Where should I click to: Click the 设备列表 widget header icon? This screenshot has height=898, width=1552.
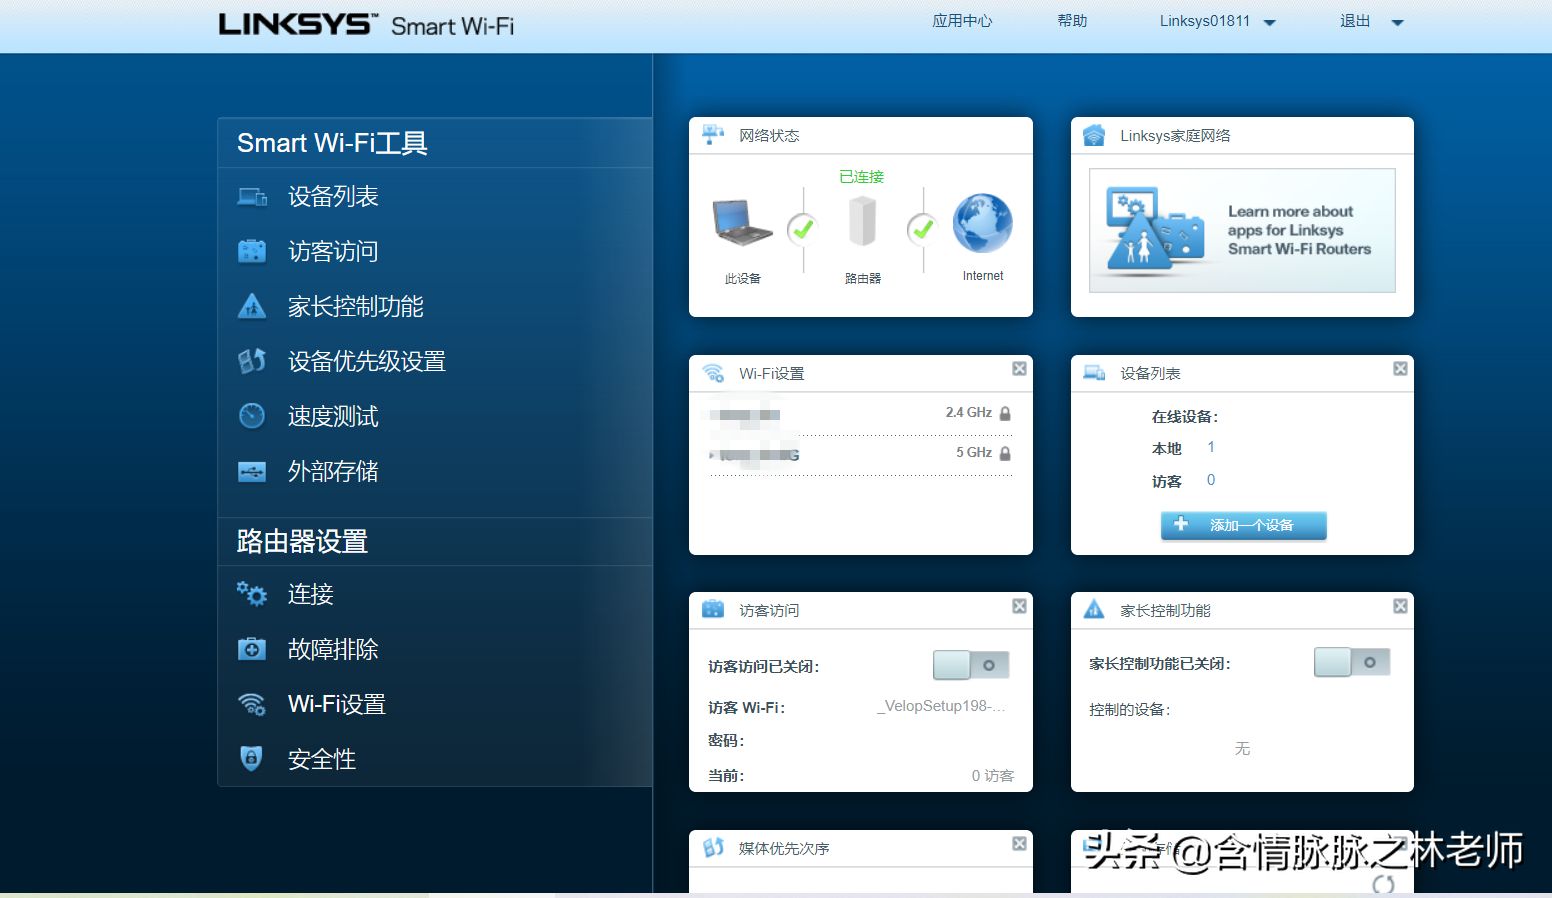1094,373
